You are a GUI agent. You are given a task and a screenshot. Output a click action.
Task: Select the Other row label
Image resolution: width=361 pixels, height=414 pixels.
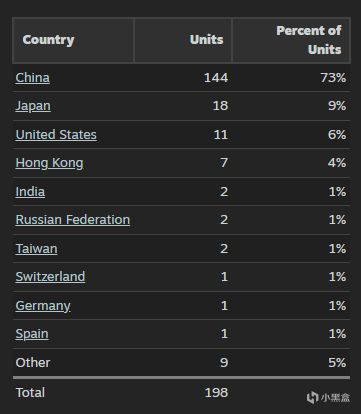coord(33,363)
